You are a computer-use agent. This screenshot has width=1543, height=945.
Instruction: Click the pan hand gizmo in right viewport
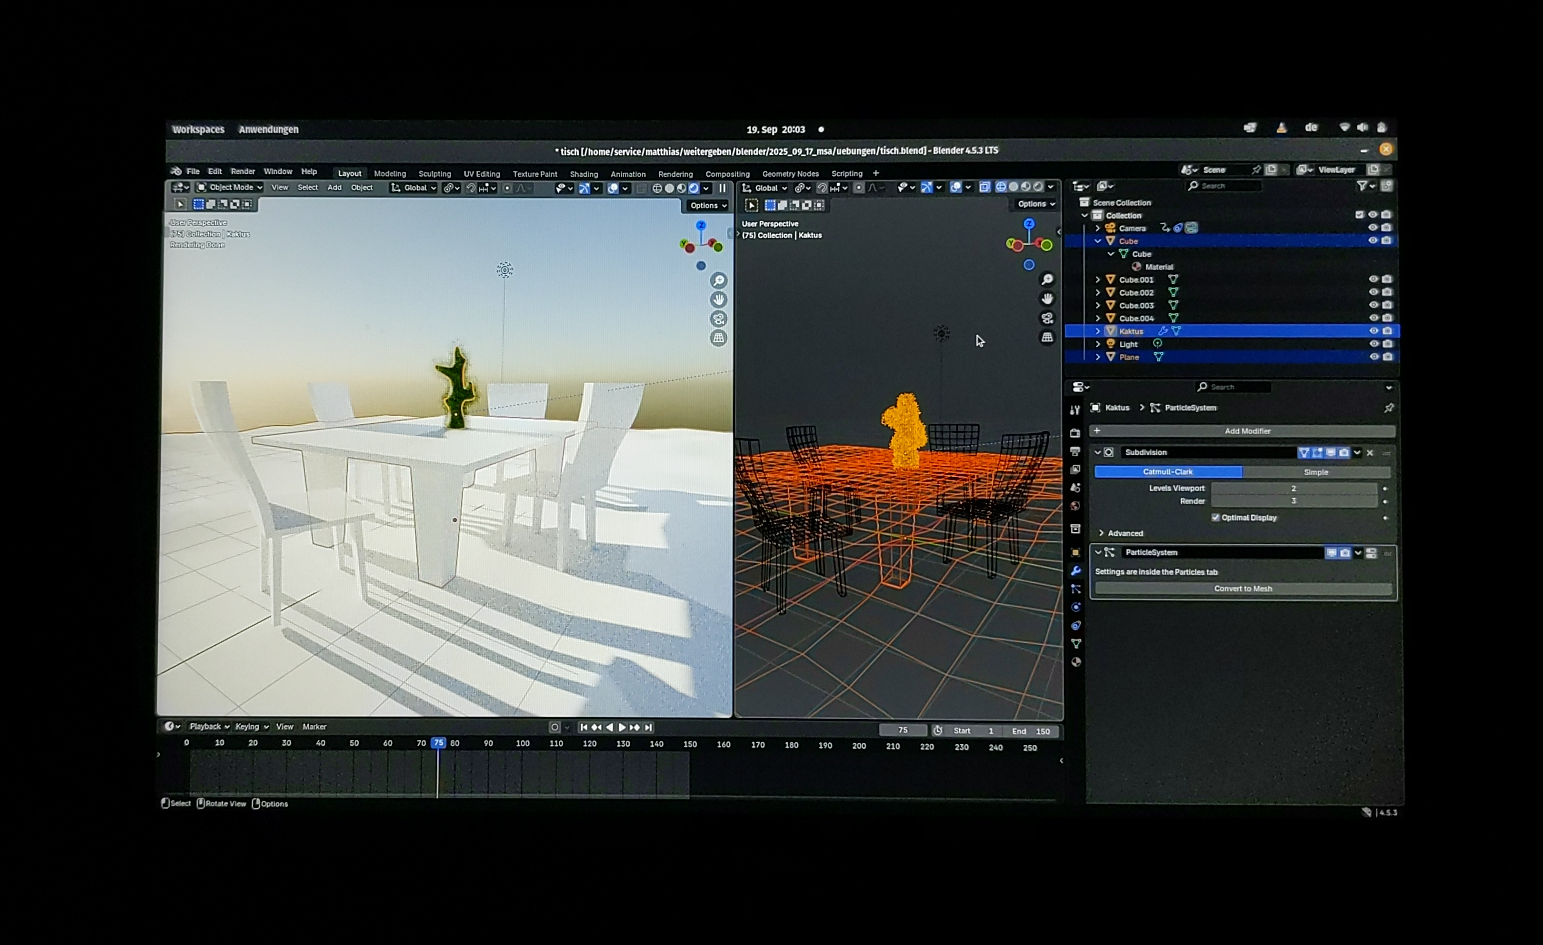click(x=1047, y=299)
